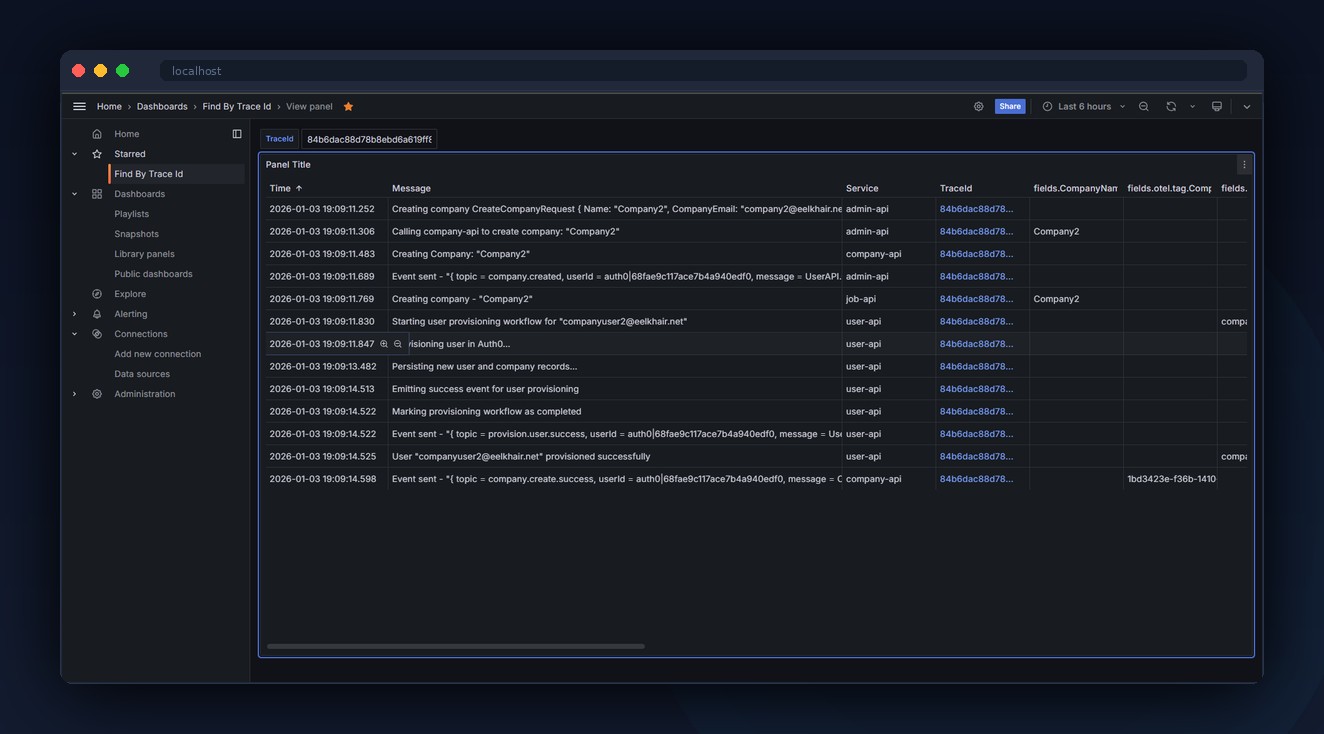Screen dimensions: 1324x734
Task: Open the Last 6 hours time picker
Action: (1083, 106)
